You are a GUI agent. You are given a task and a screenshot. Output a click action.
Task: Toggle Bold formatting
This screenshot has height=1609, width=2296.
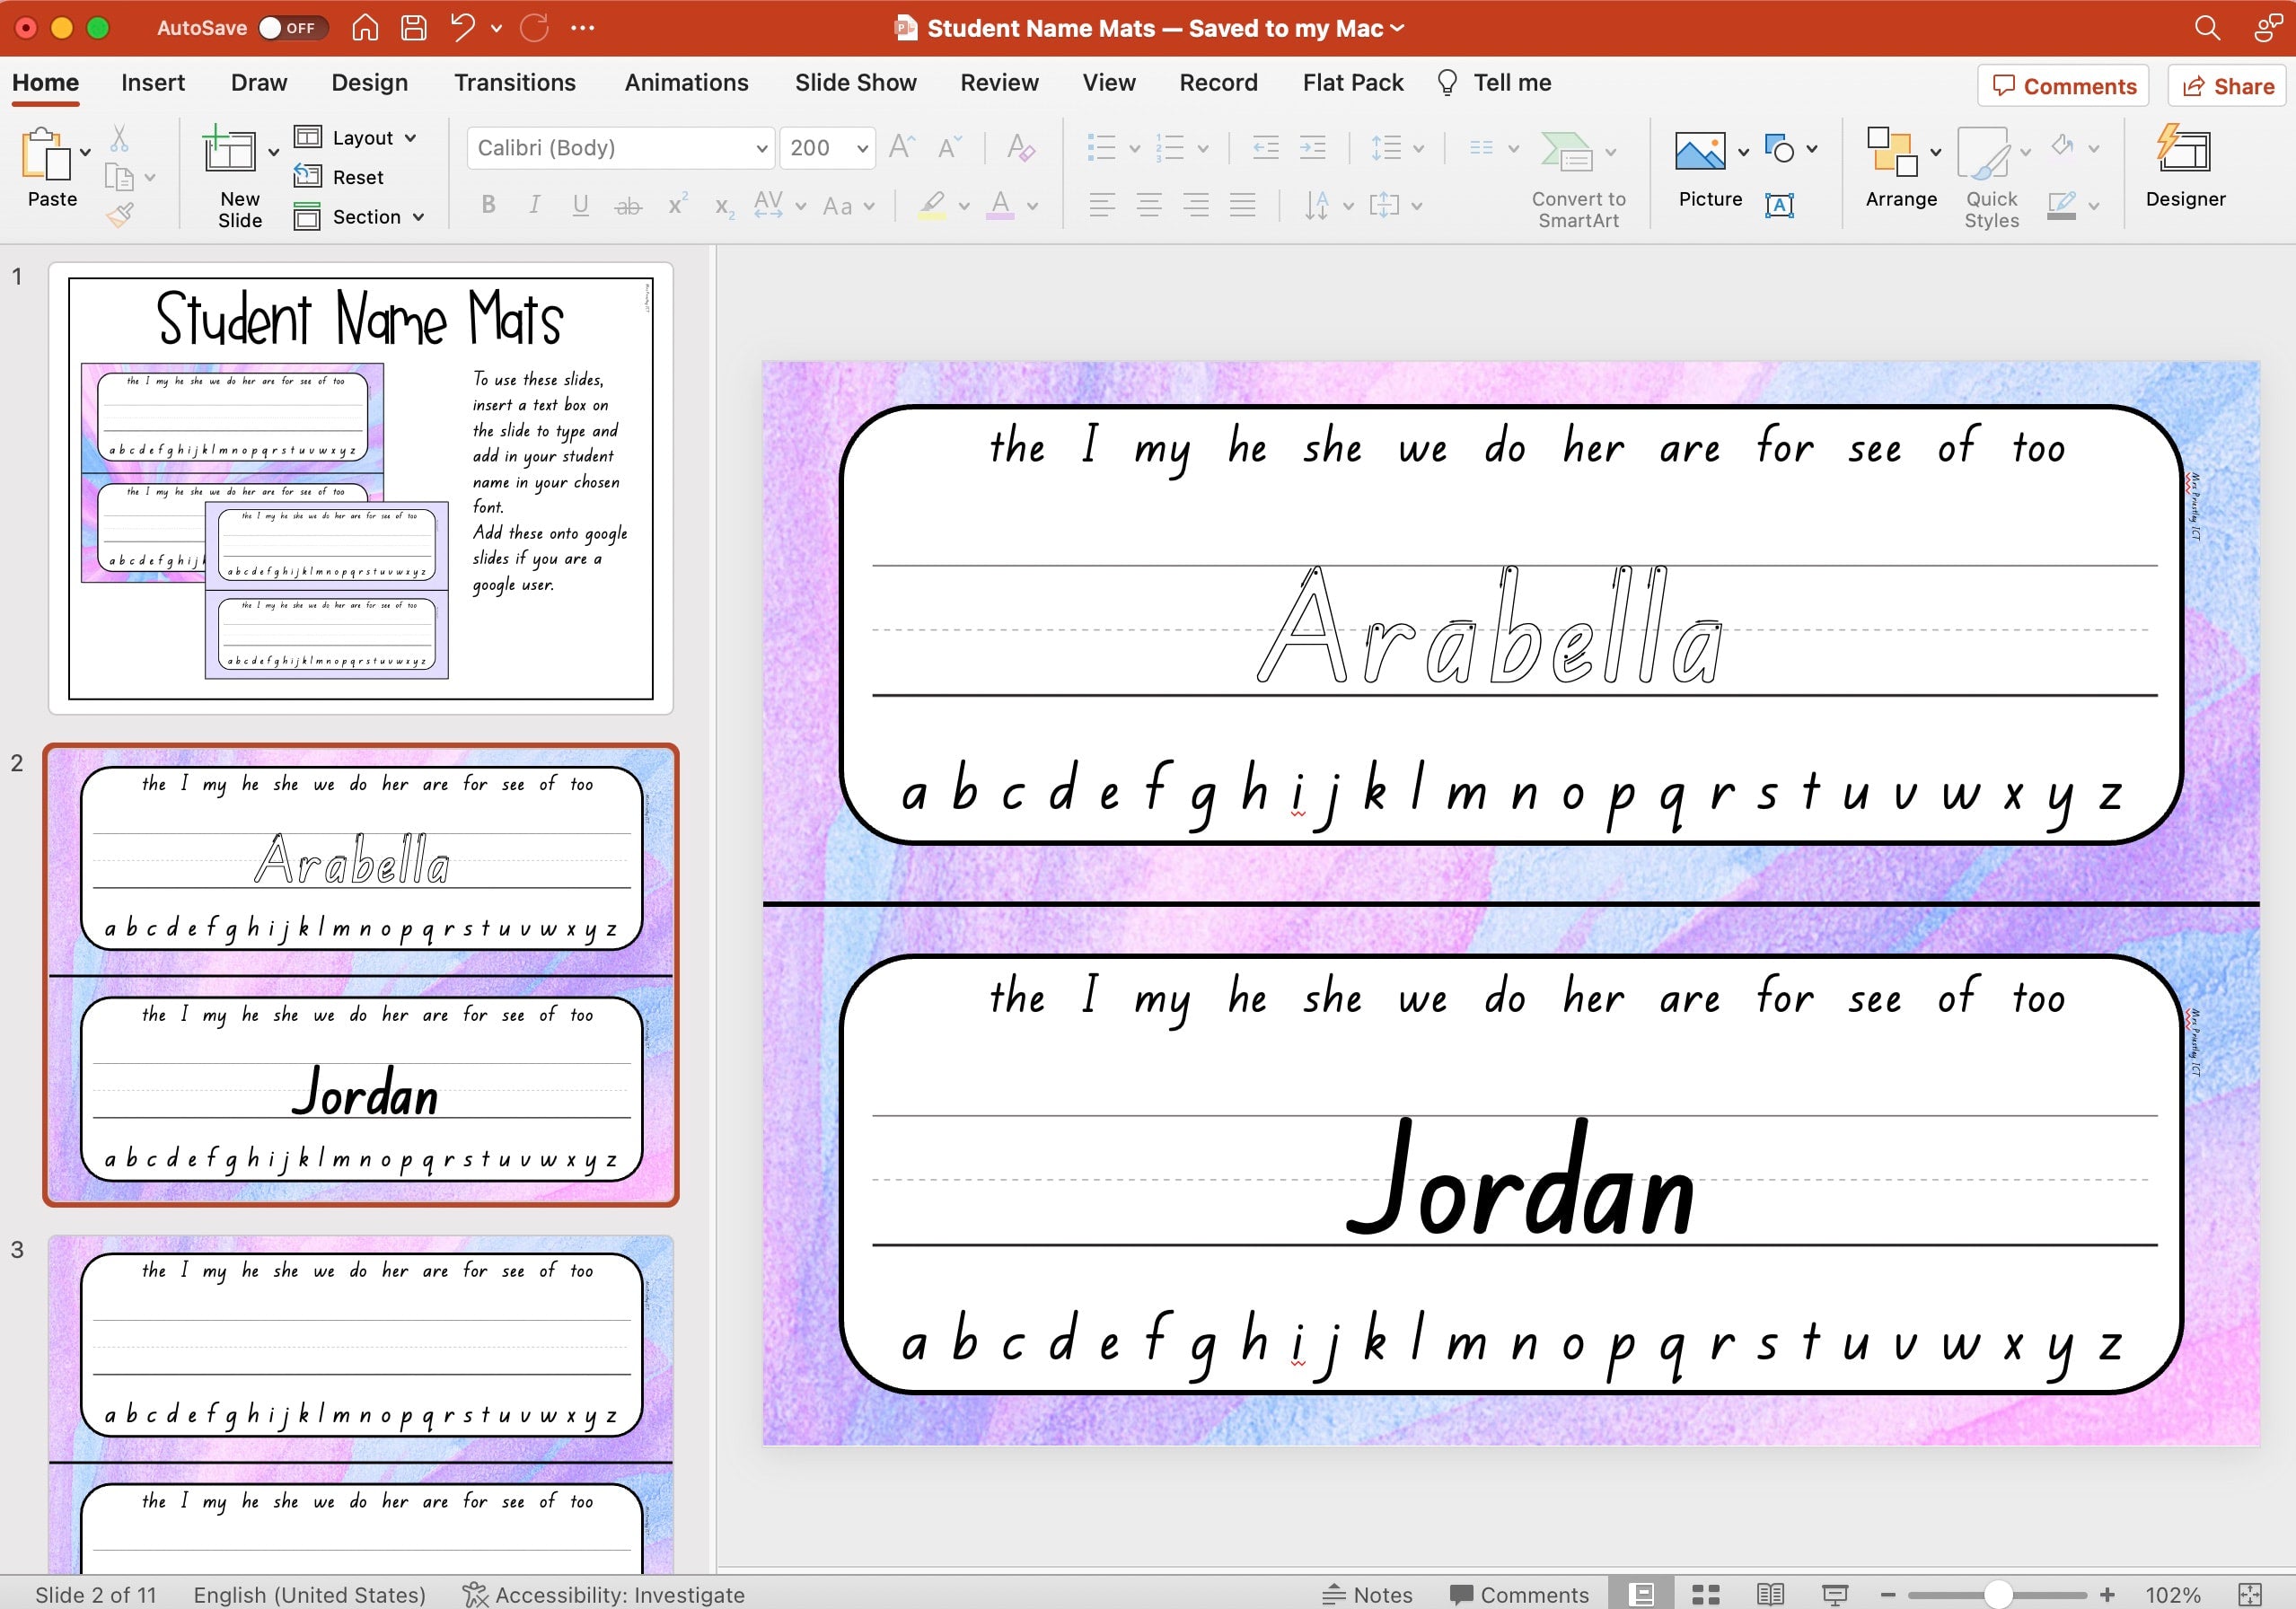488,205
